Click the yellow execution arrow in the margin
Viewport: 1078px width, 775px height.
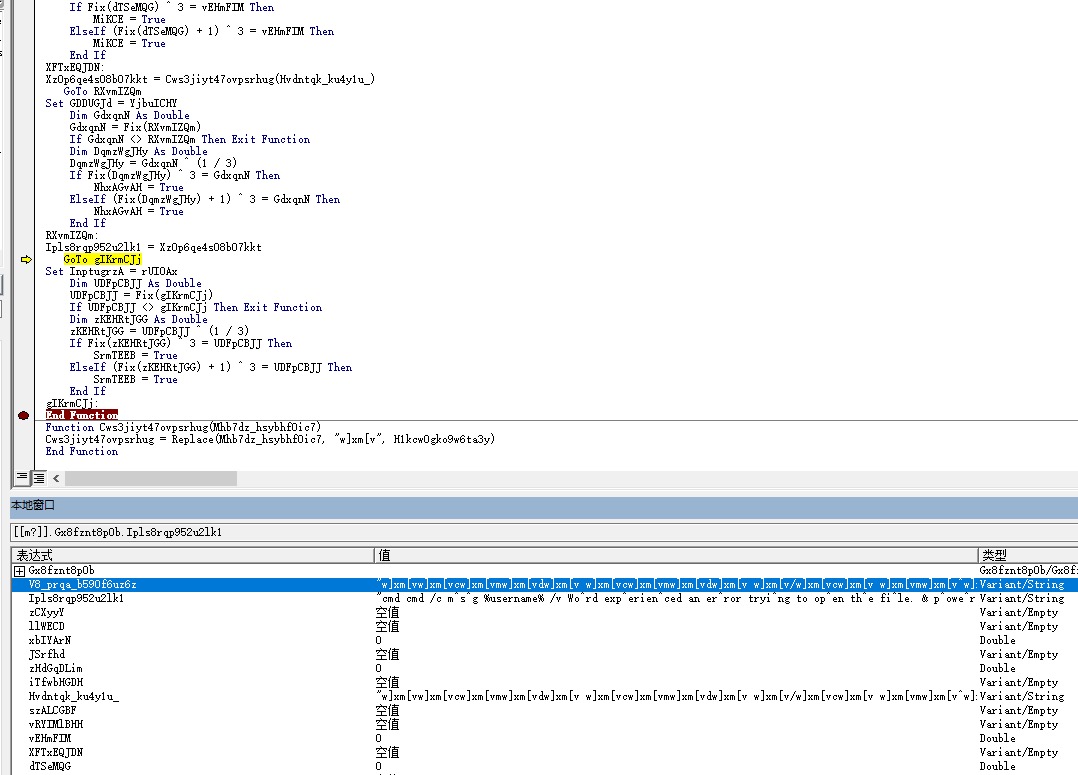[26, 259]
